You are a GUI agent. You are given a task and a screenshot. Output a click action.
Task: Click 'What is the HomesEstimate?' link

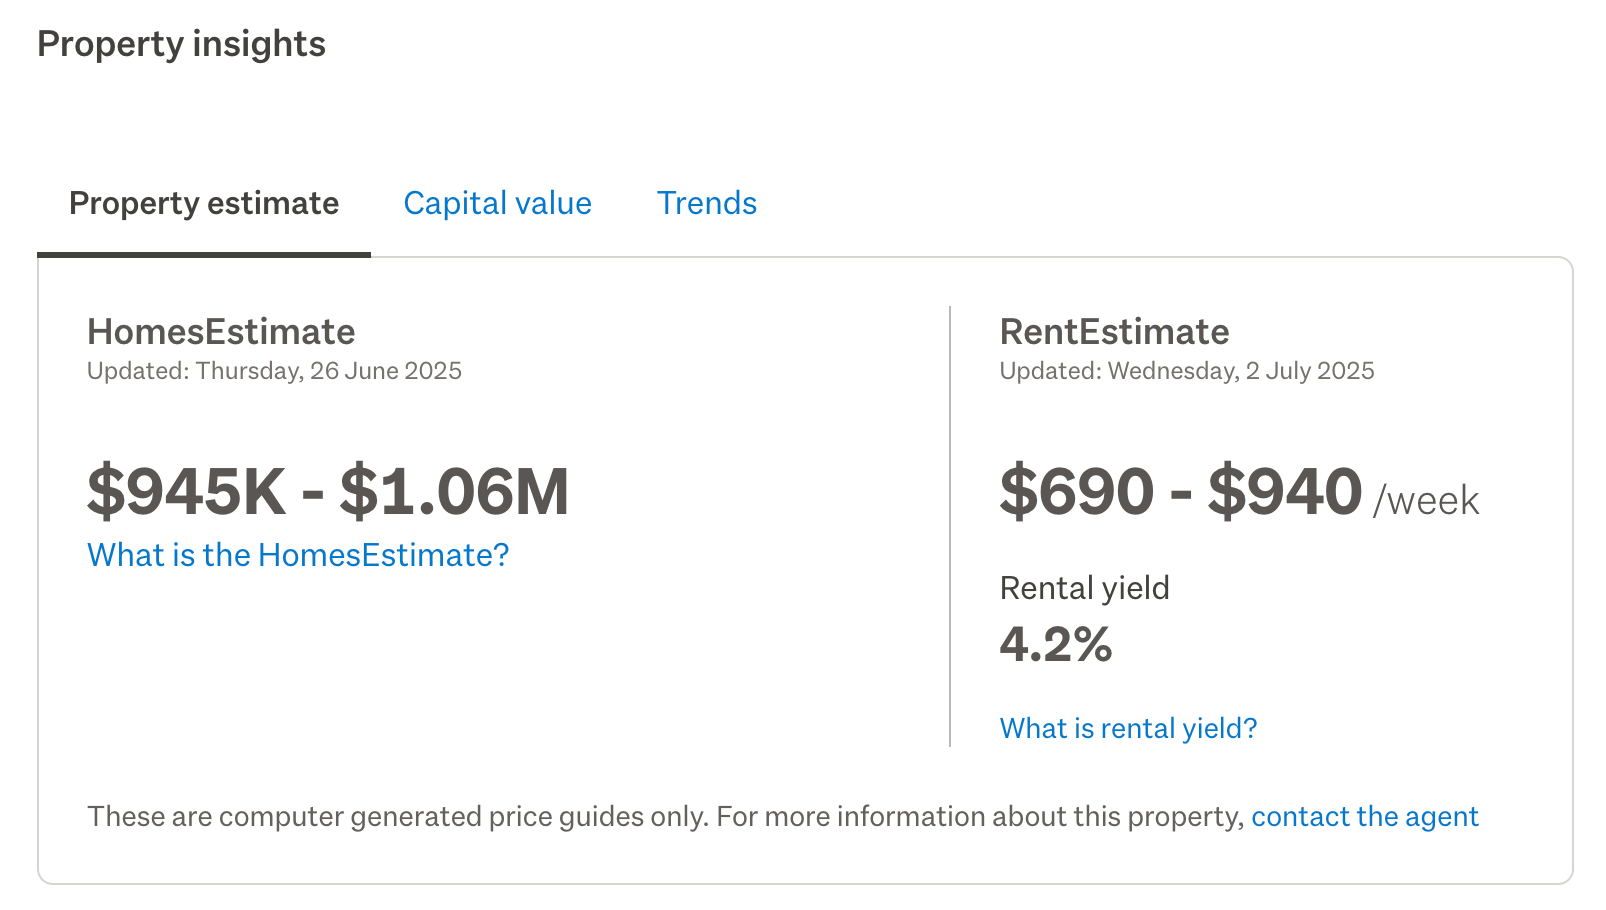pyautogui.click(x=298, y=555)
